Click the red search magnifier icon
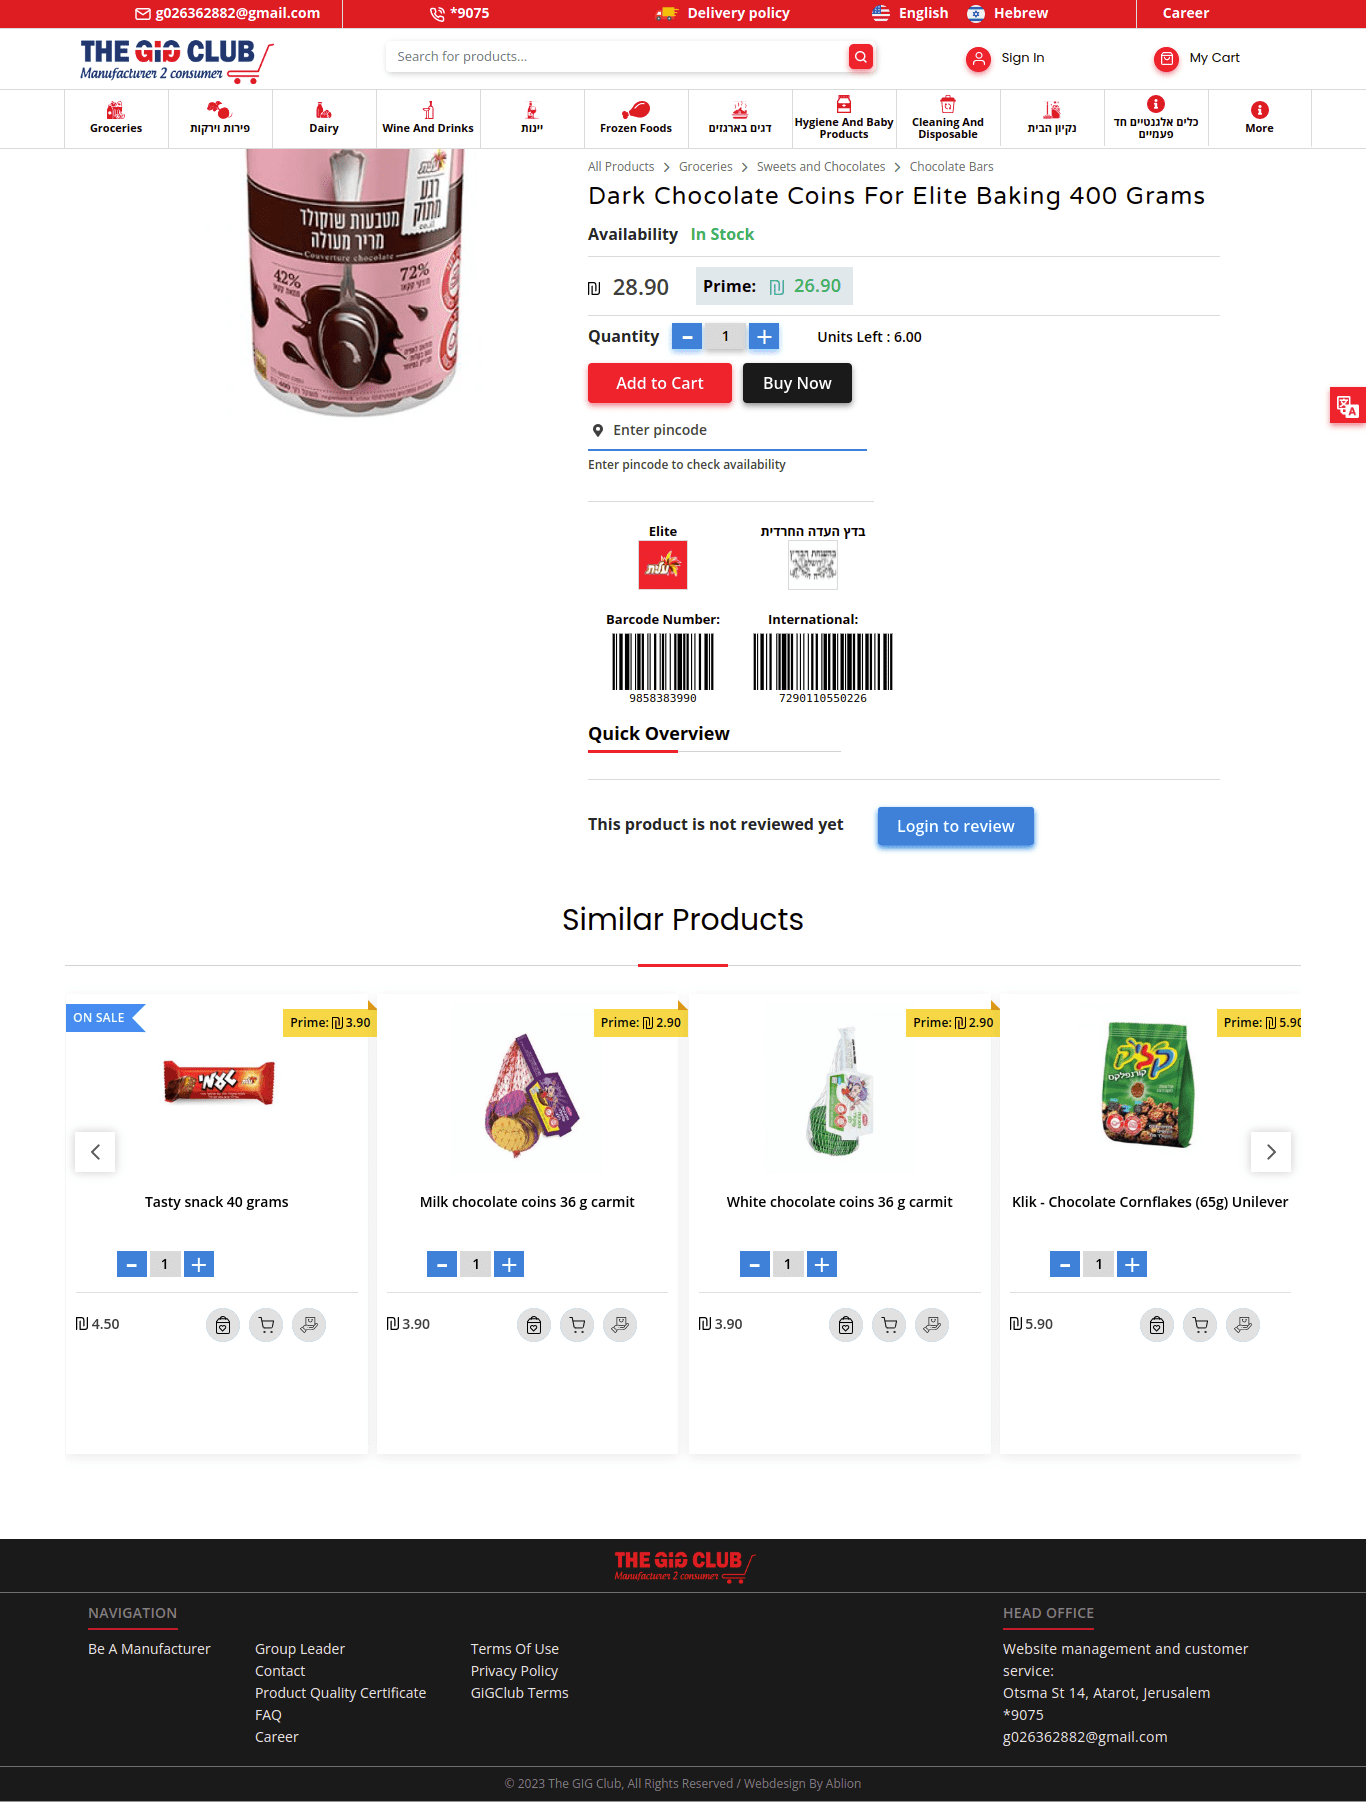 (x=860, y=57)
